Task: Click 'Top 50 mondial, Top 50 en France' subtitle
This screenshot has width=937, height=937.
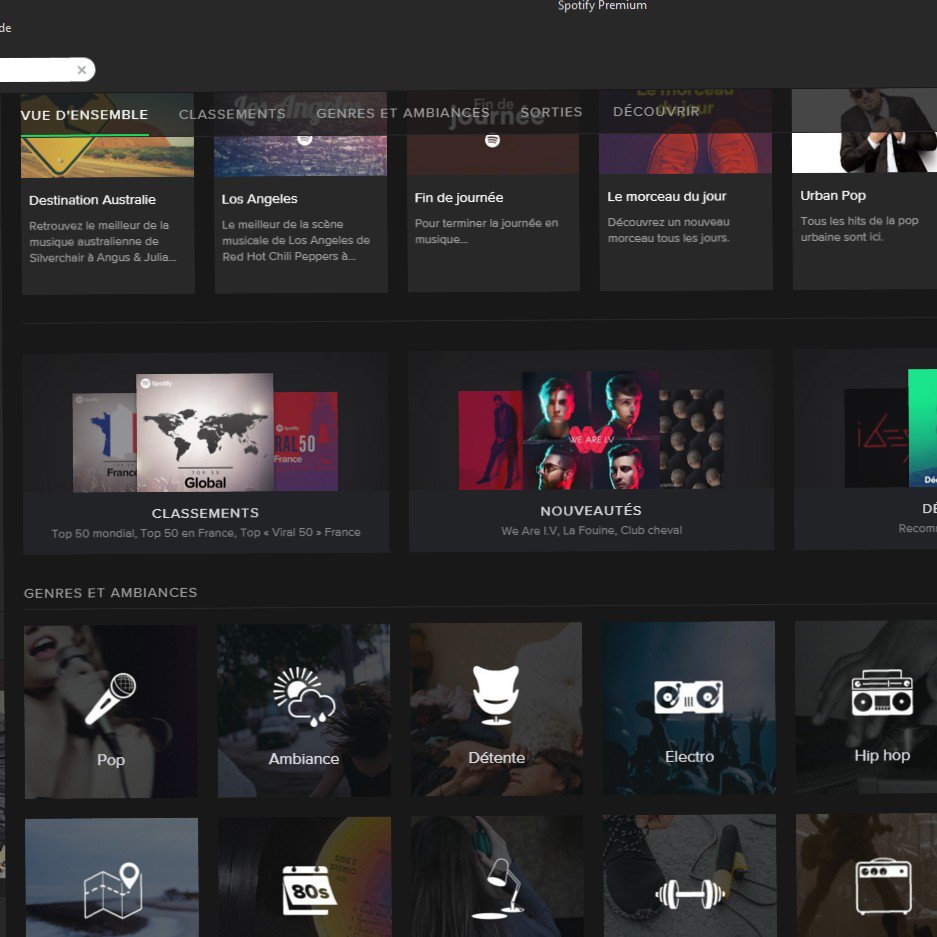Action: tap(206, 533)
